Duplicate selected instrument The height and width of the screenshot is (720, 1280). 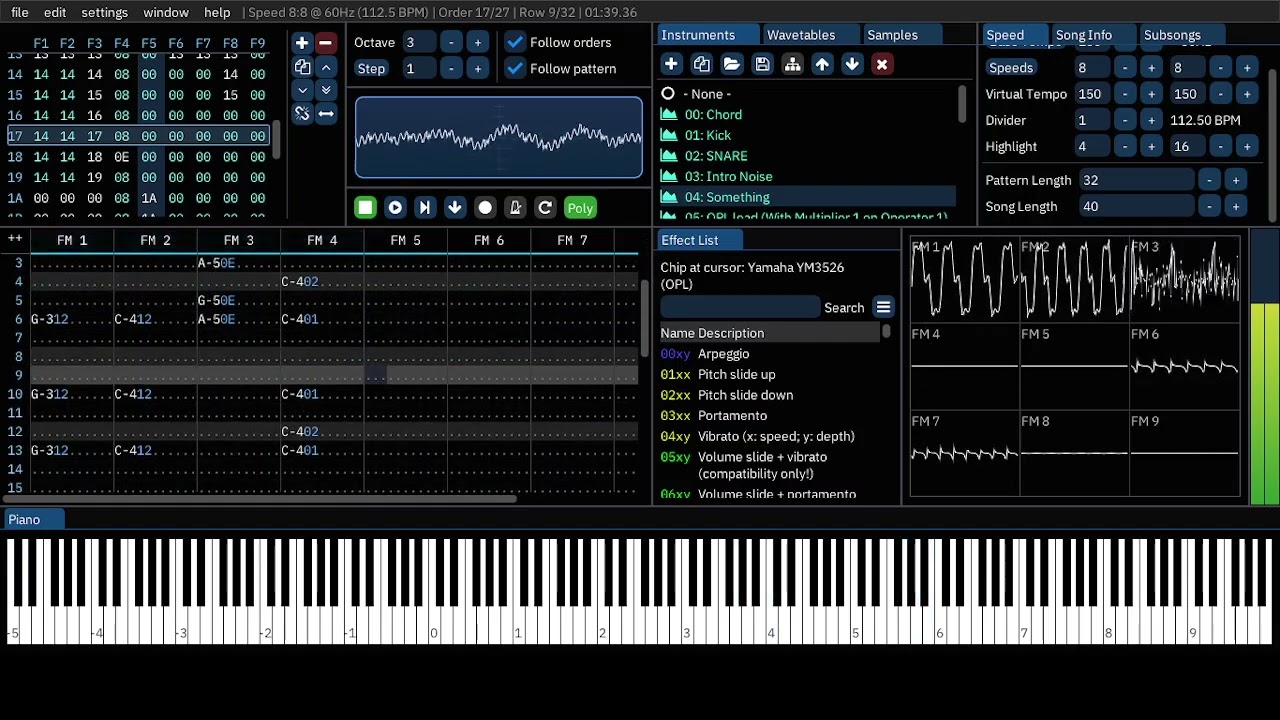tap(702, 64)
